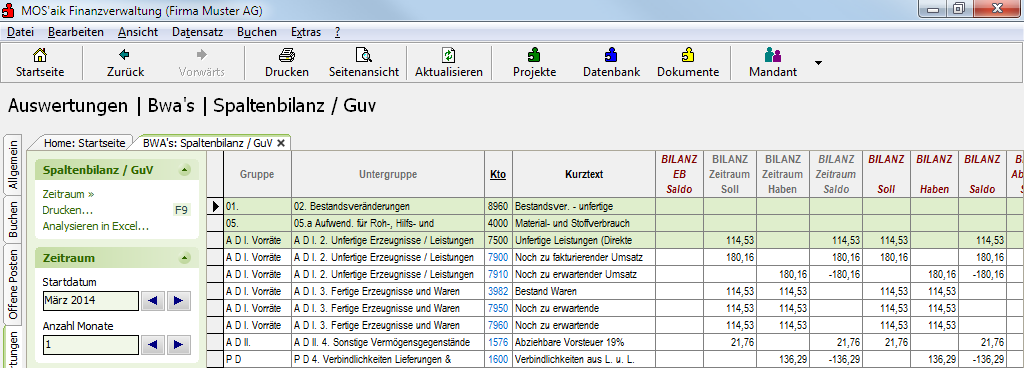
Task: Click the Drucken… link in side panel
Action: pos(67,210)
